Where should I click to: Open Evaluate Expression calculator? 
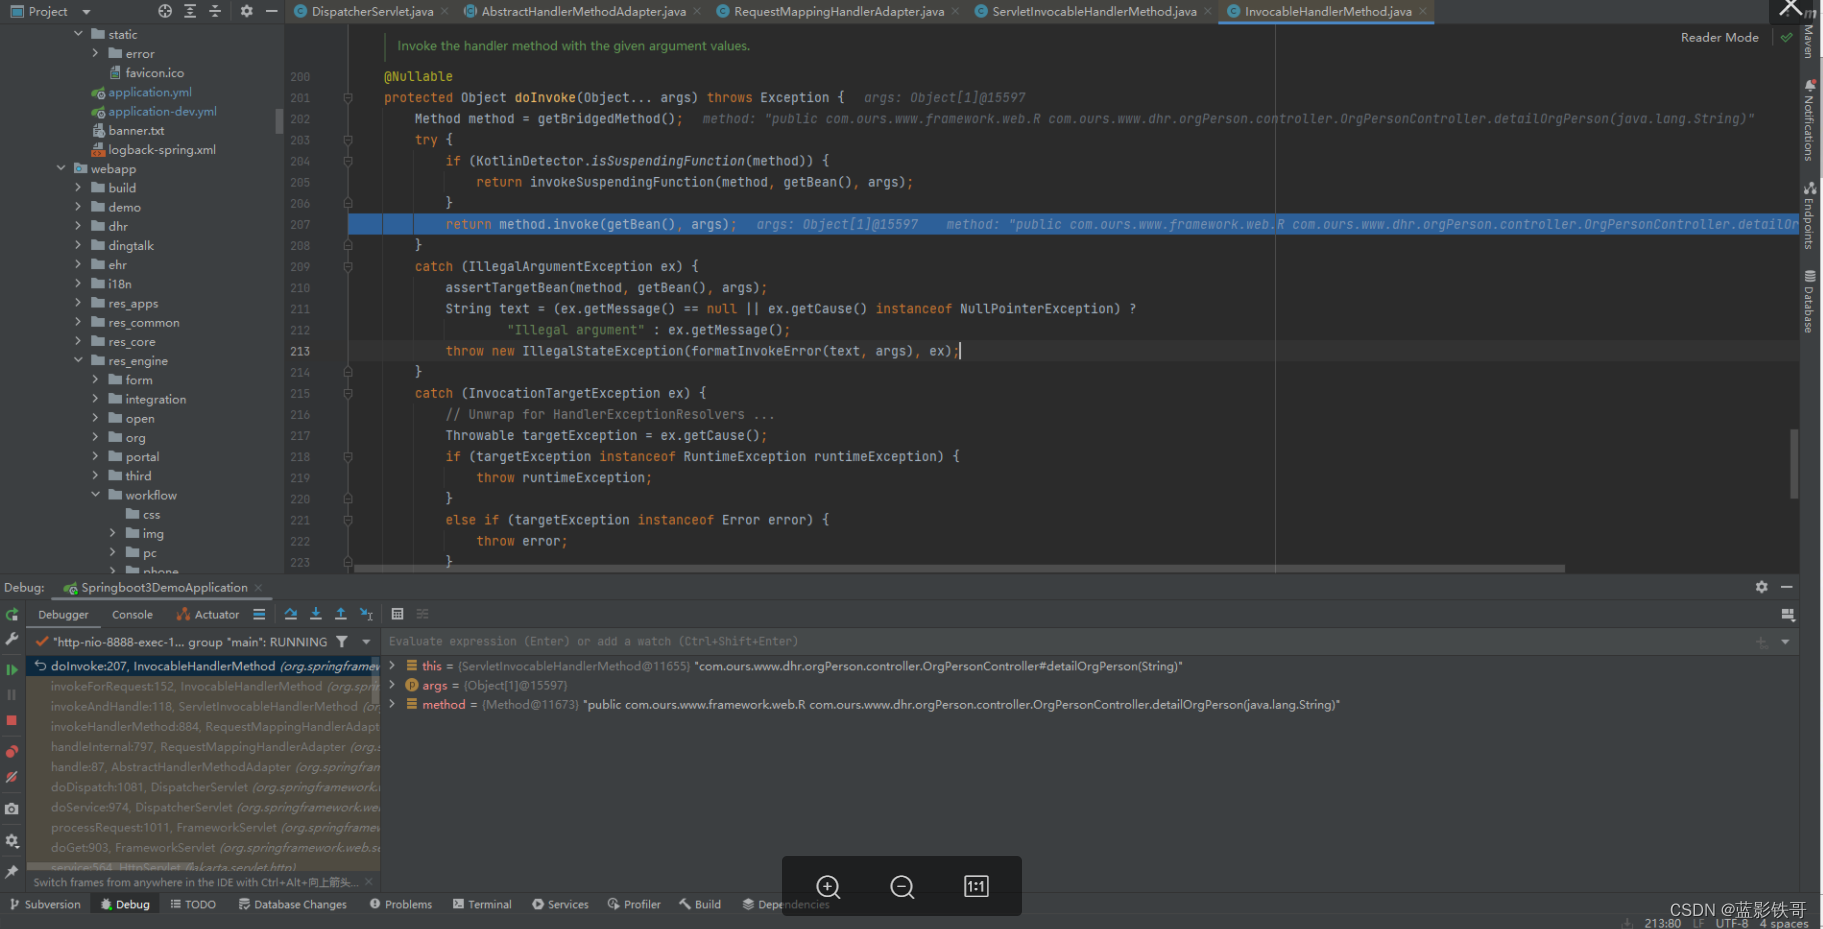pyautogui.click(x=397, y=614)
